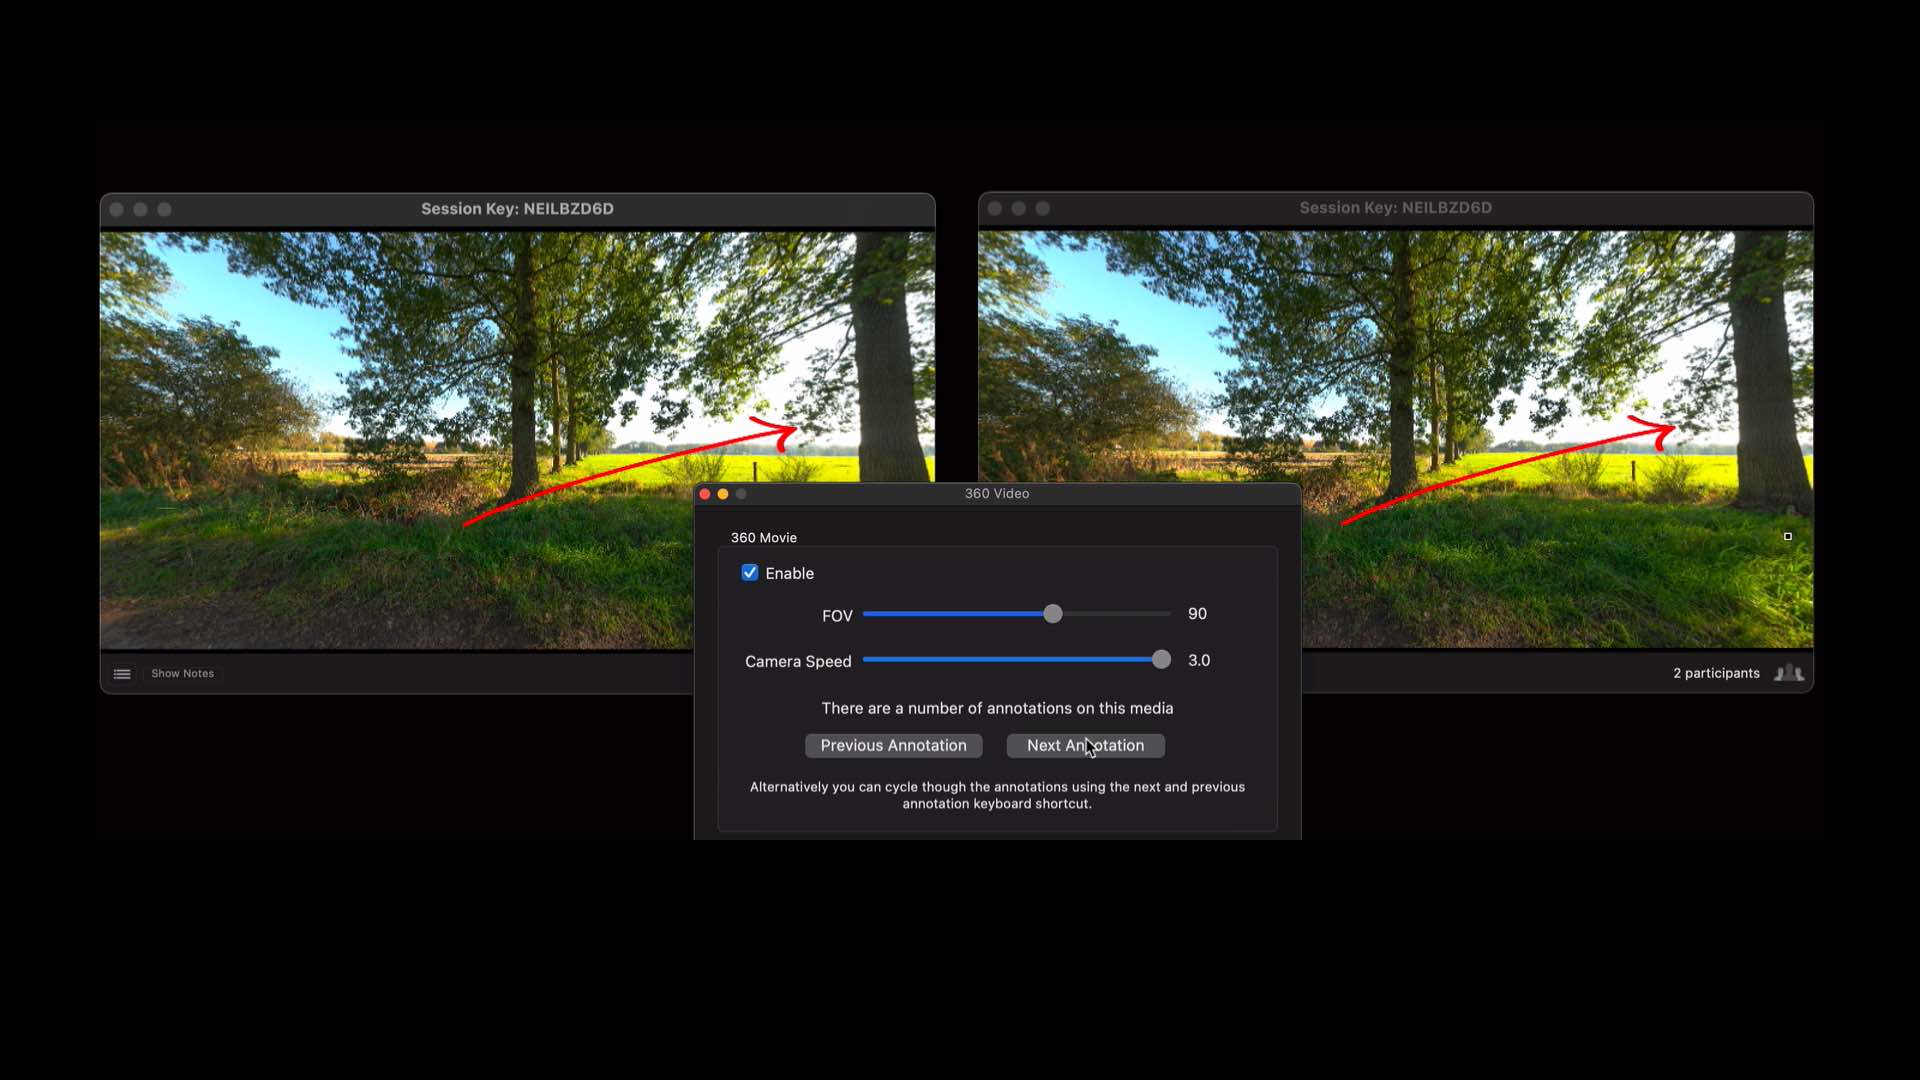Click the '2 participants' label
The image size is (1920, 1080).
pyautogui.click(x=1716, y=673)
